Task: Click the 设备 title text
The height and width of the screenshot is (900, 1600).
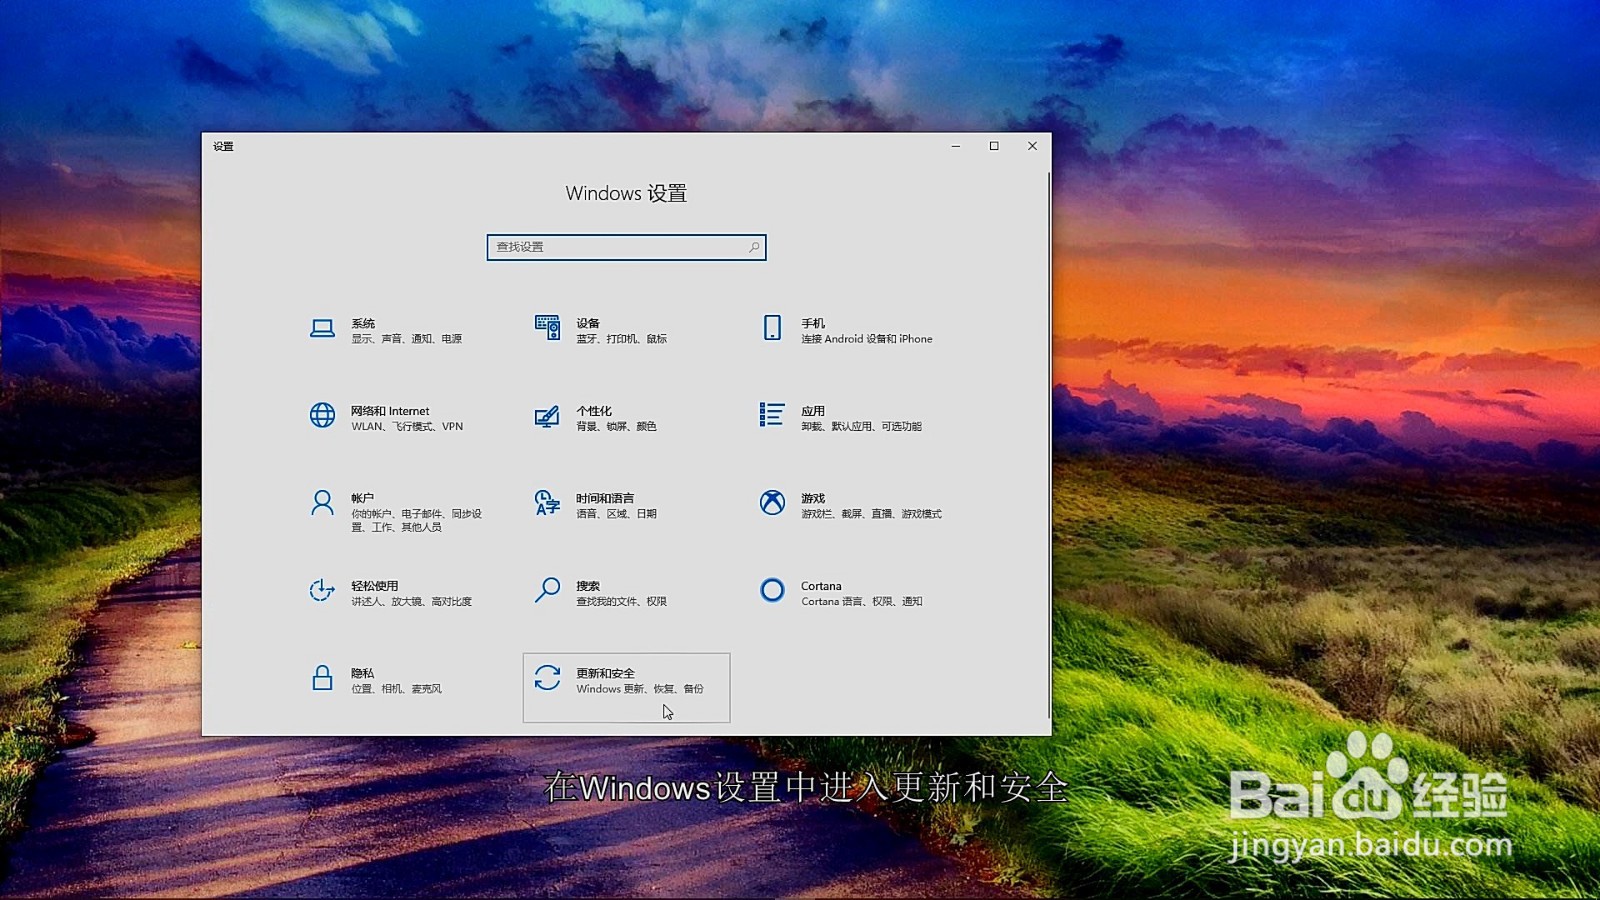Action: point(588,323)
